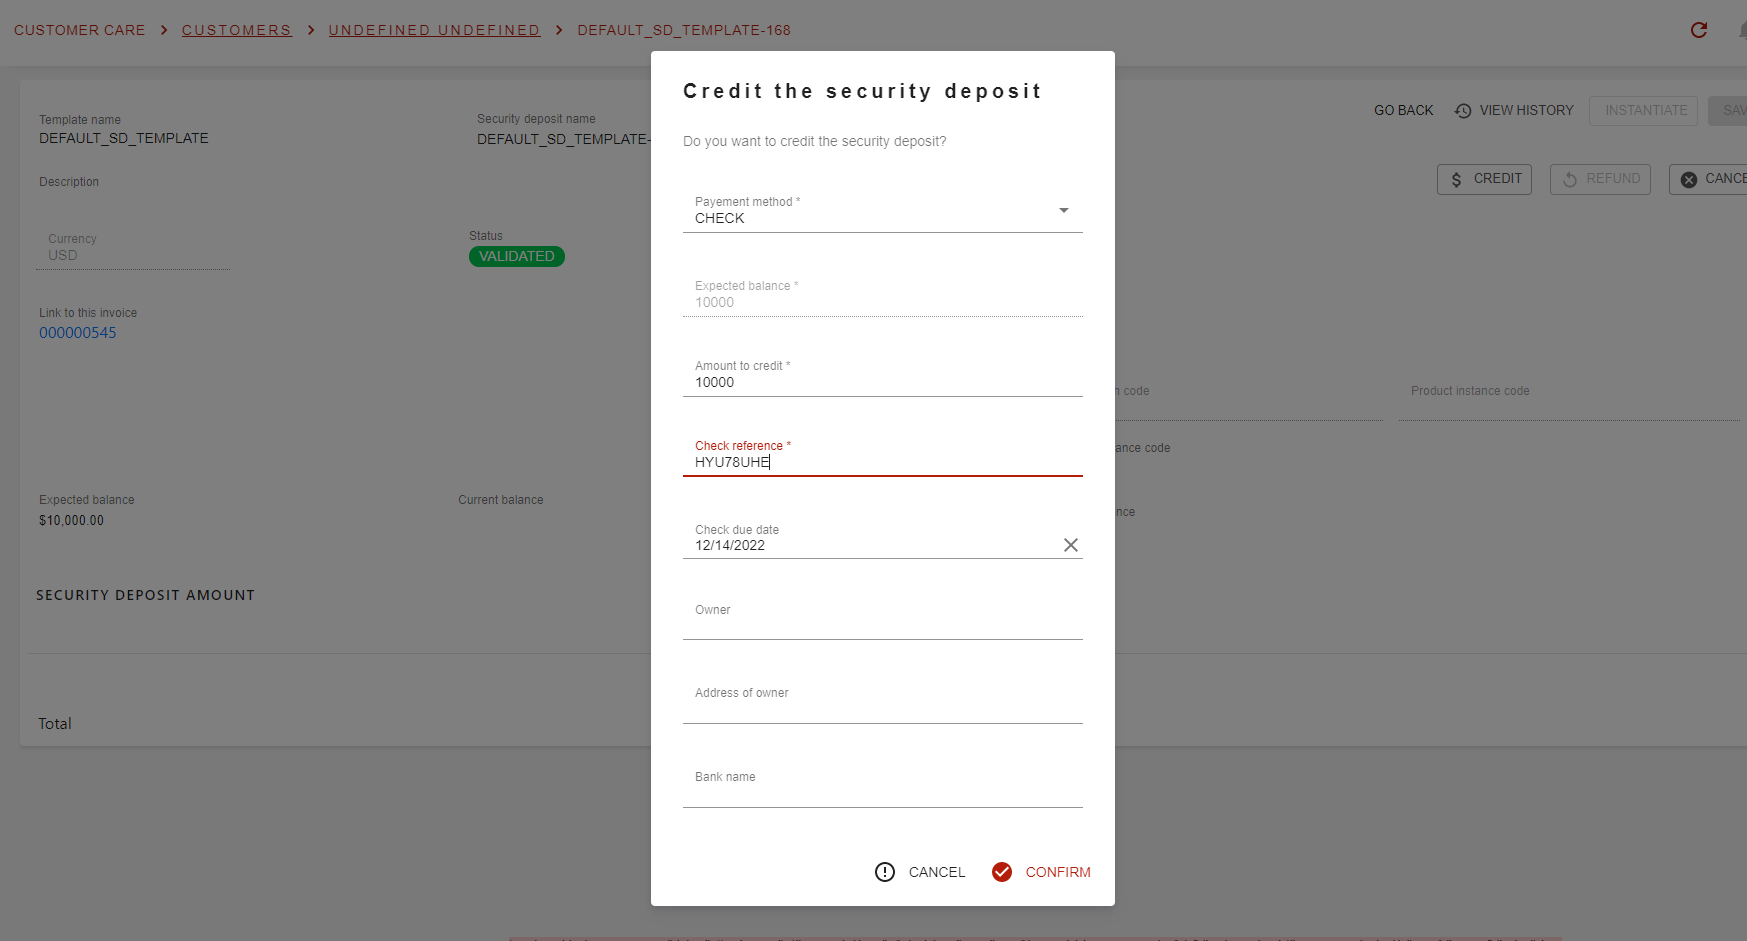
Task: Click the GO BACK button
Action: pos(1403,110)
